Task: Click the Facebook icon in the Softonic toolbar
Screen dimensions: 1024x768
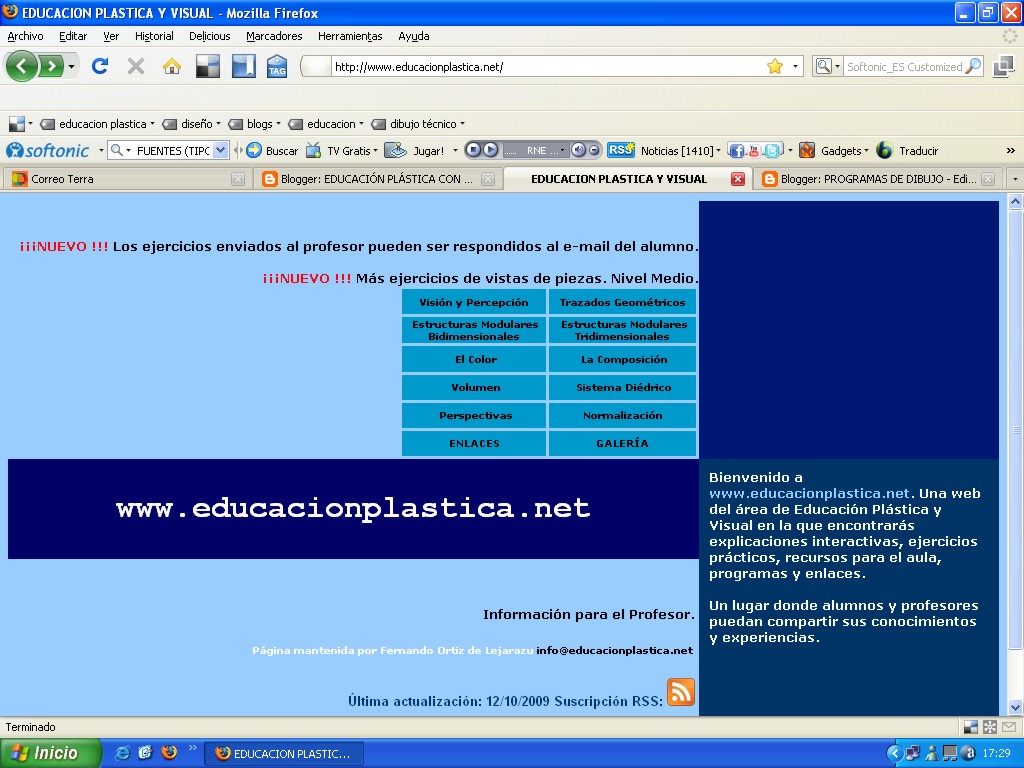Action: 736,149
